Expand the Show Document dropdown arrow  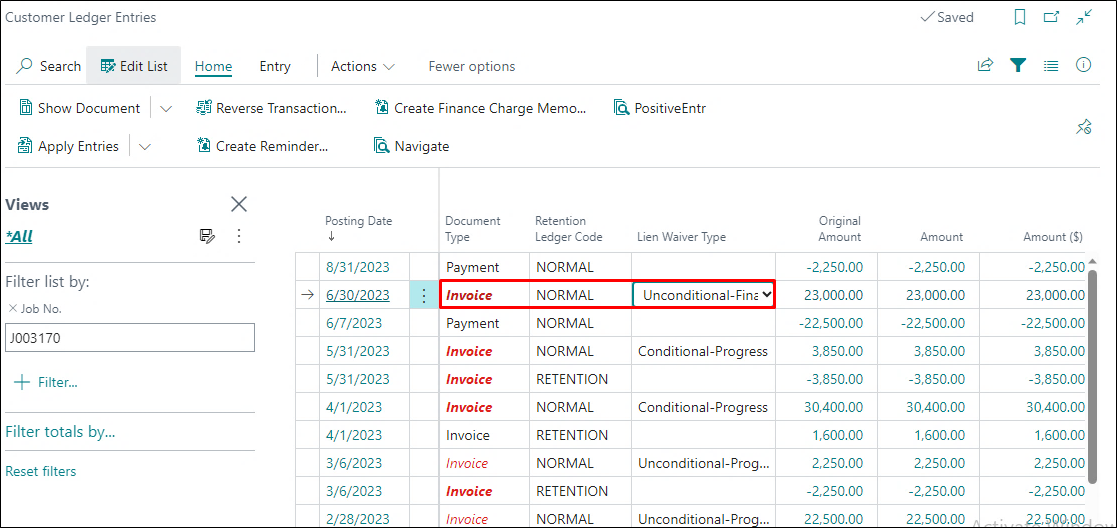point(166,108)
